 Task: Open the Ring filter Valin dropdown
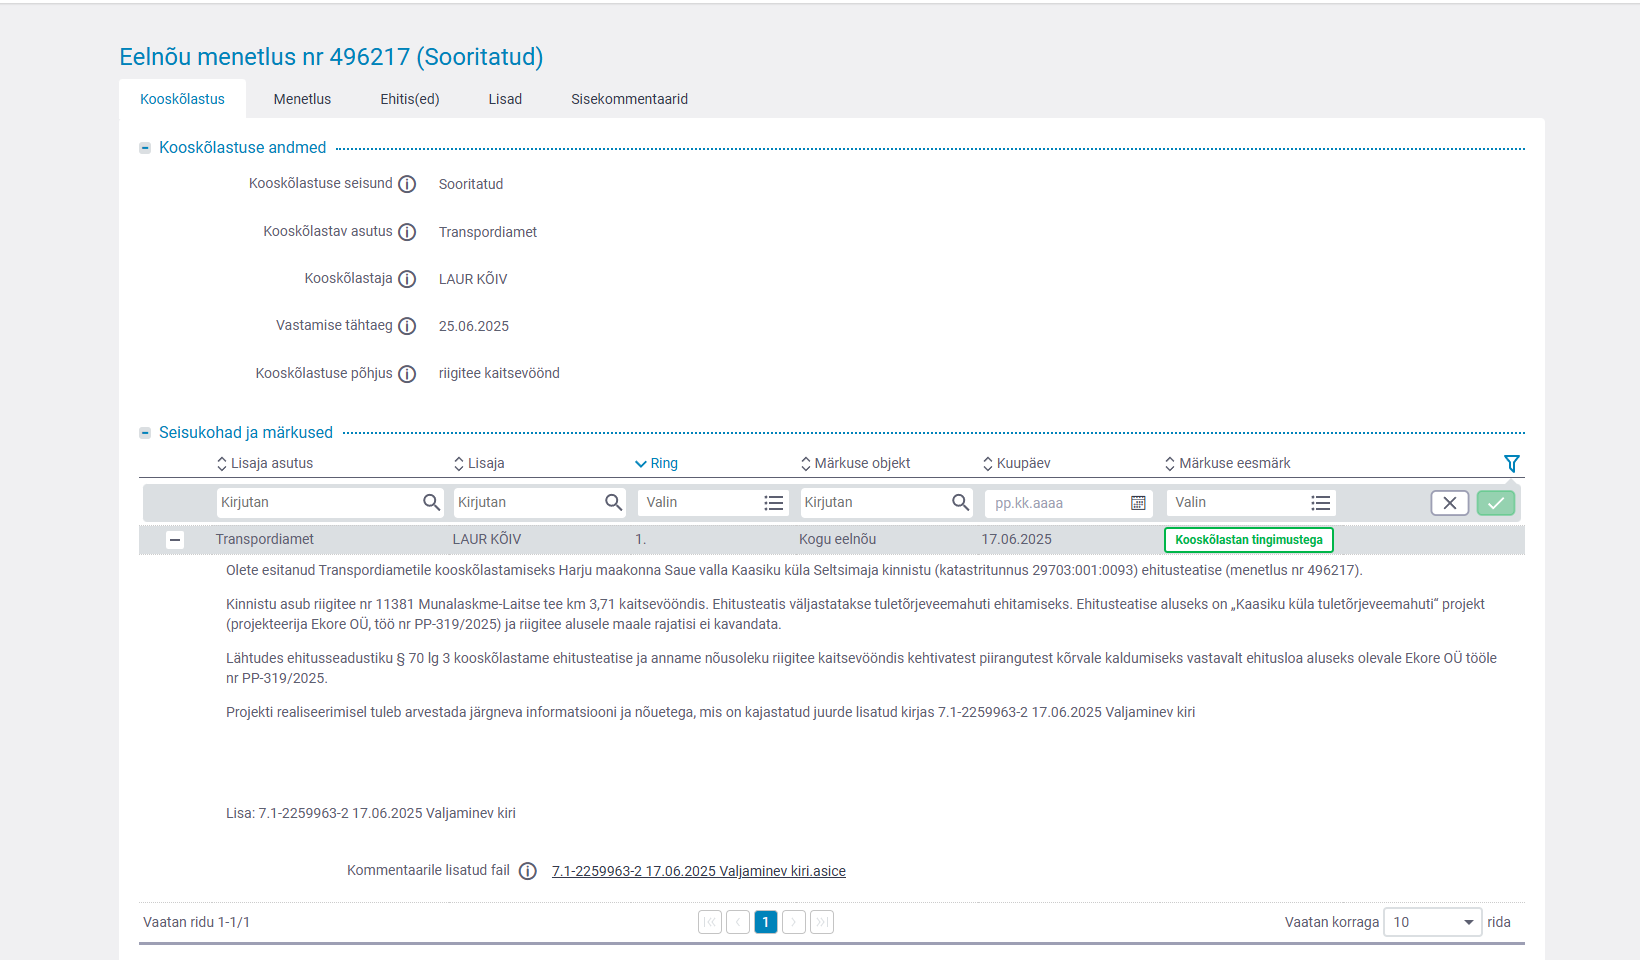click(713, 502)
